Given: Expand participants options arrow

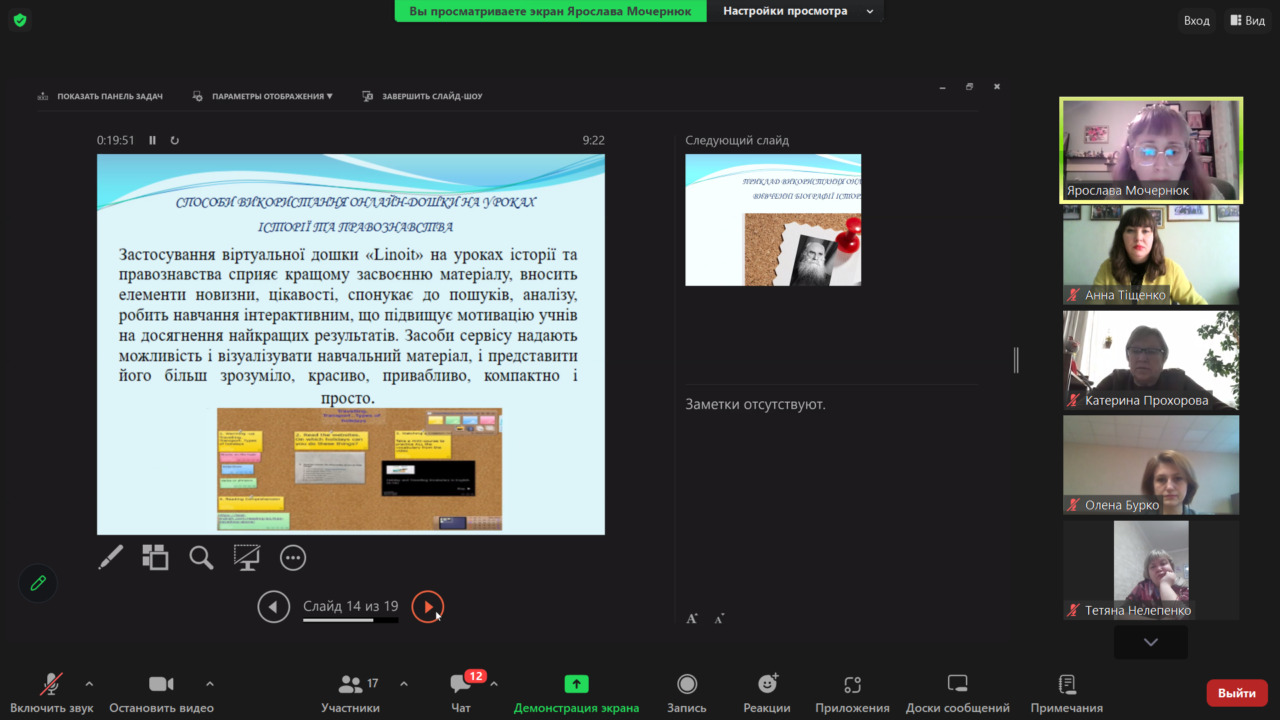Looking at the screenshot, I should coord(404,684).
